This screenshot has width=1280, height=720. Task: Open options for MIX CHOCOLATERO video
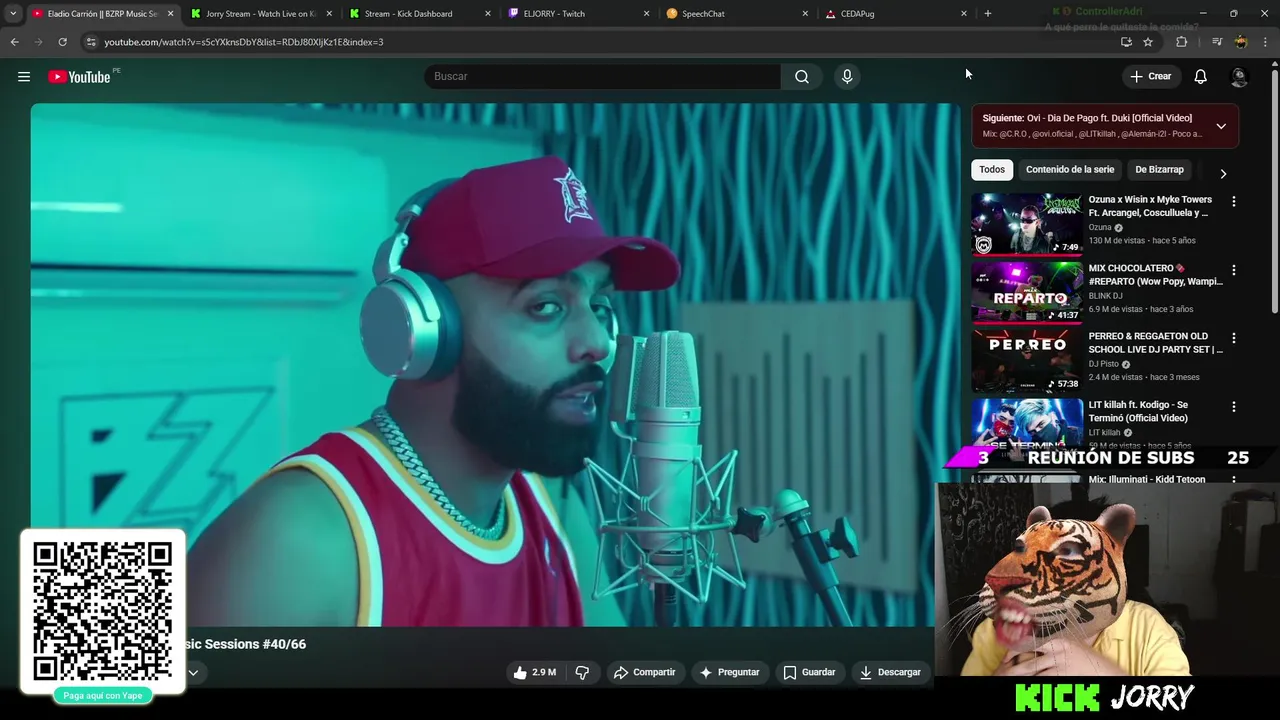coord(1234,270)
